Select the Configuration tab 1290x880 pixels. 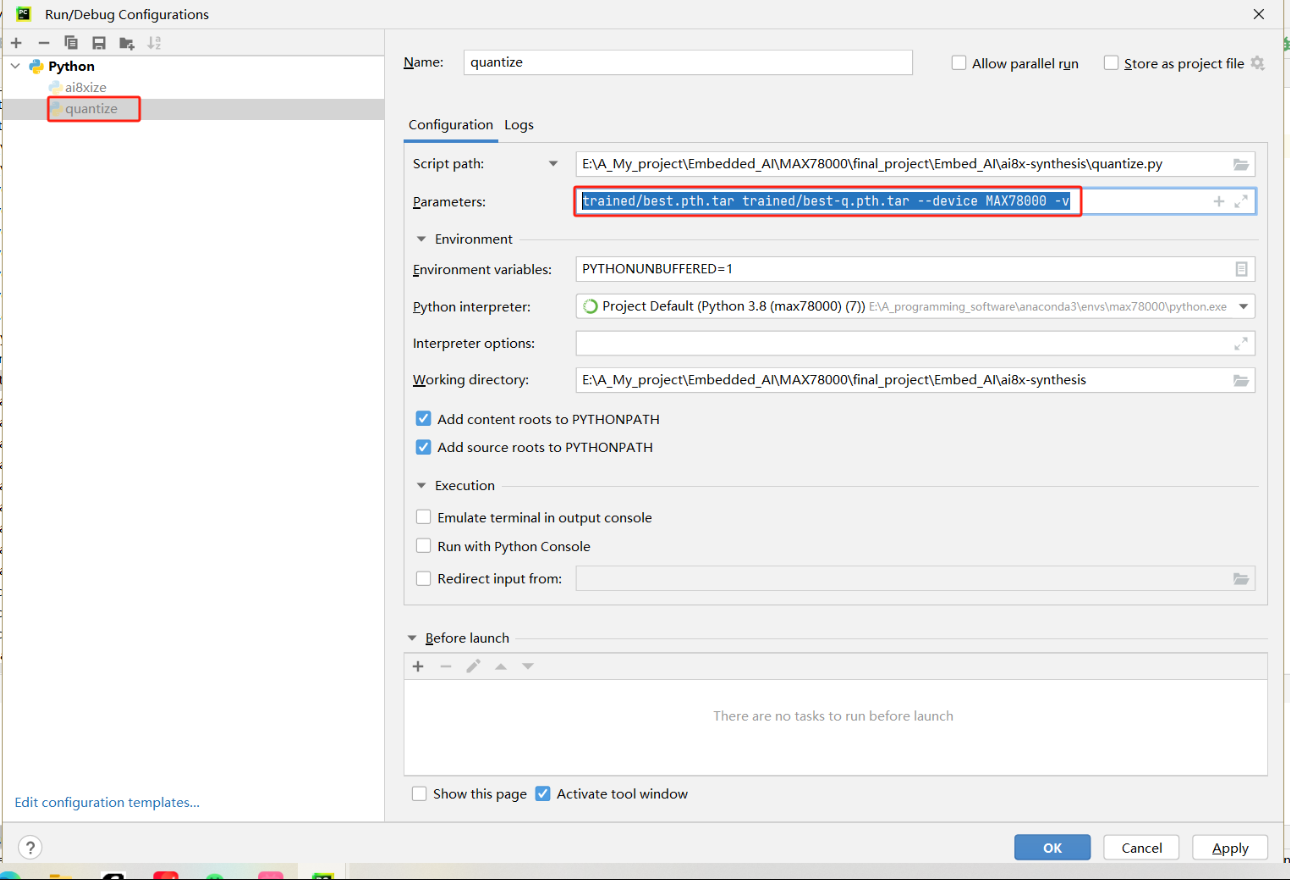click(451, 125)
